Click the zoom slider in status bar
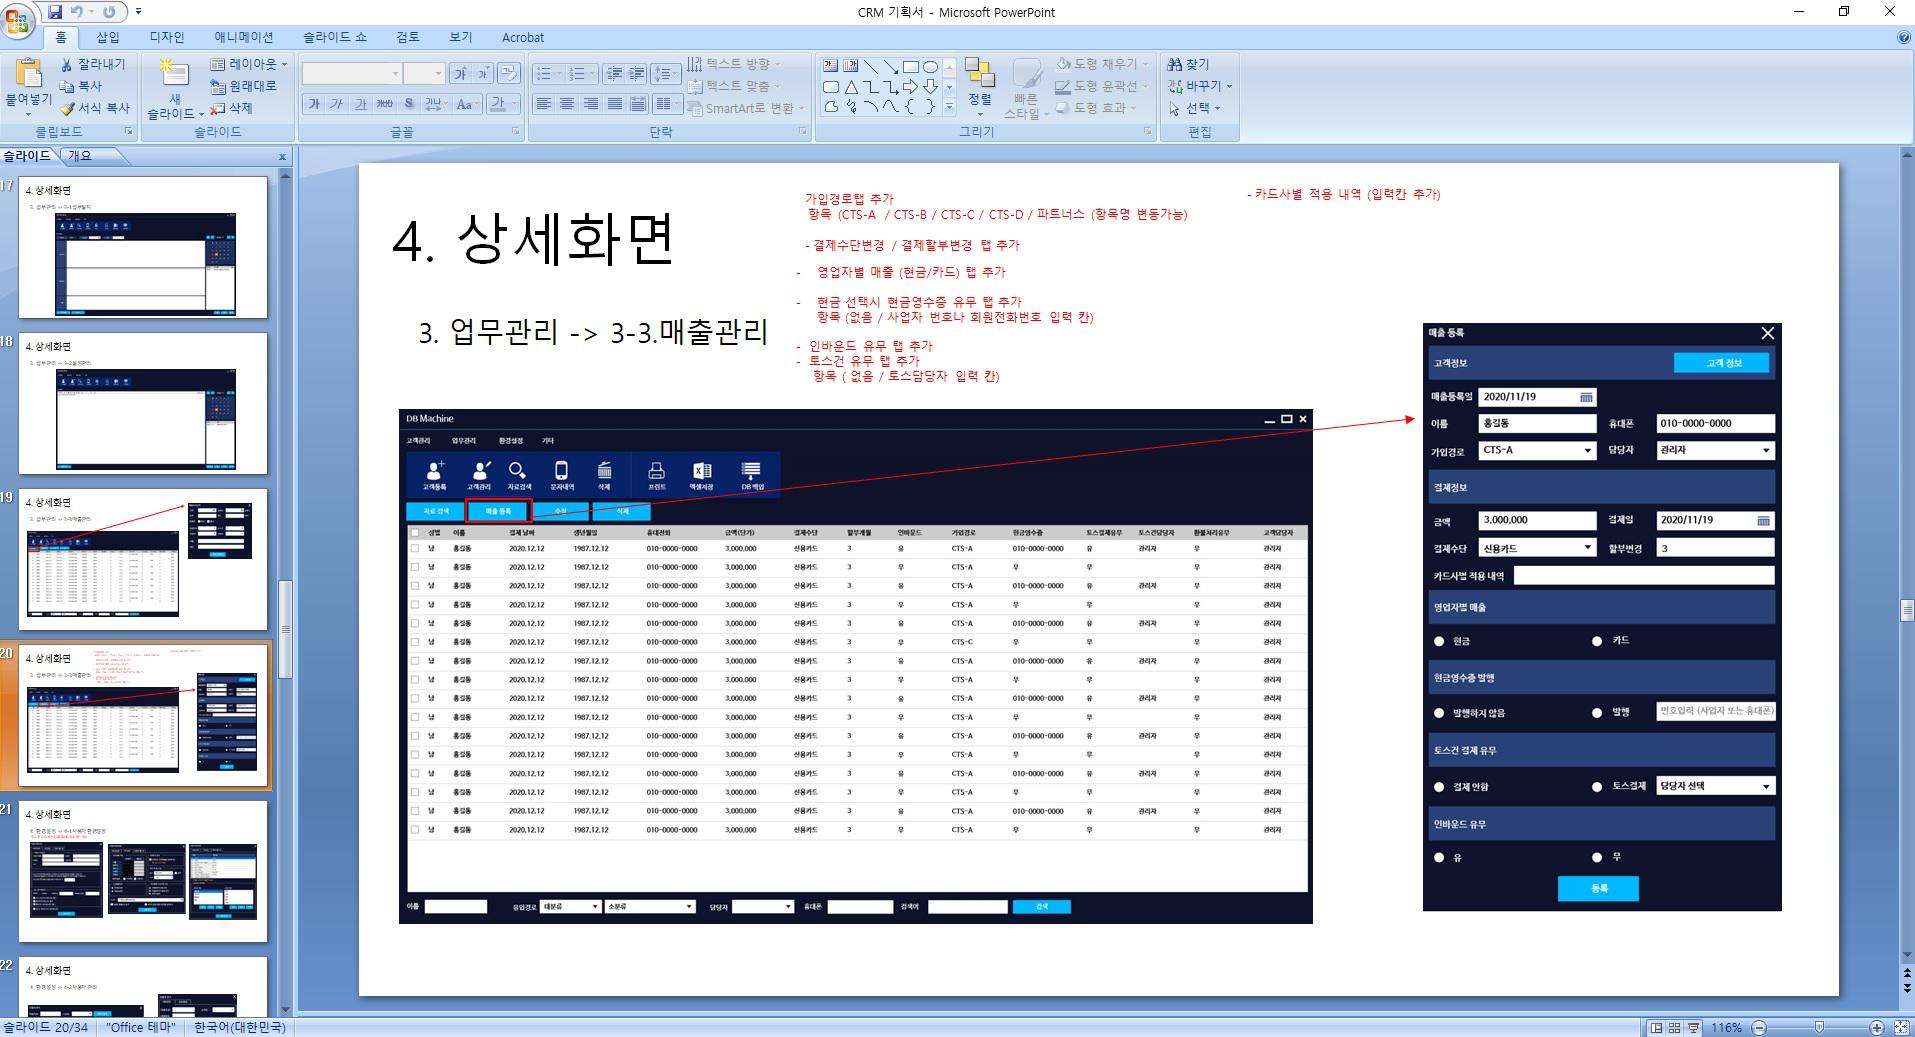The width and height of the screenshot is (1915, 1037). (x=1818, y=1028)
